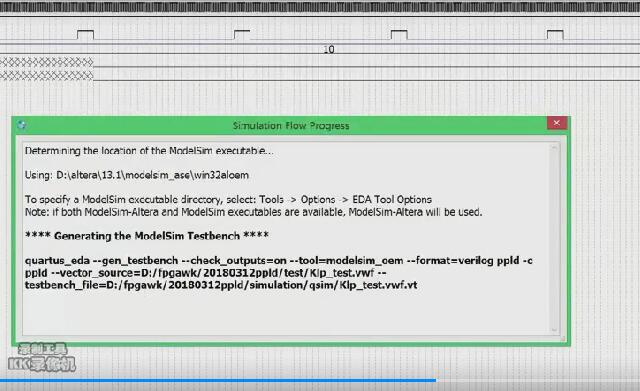The width and height of the screenshot is (640, 391).
Task: Click the dialog's bottom-right resize grip
Action: pyautogui.click(x=563, y=338)
